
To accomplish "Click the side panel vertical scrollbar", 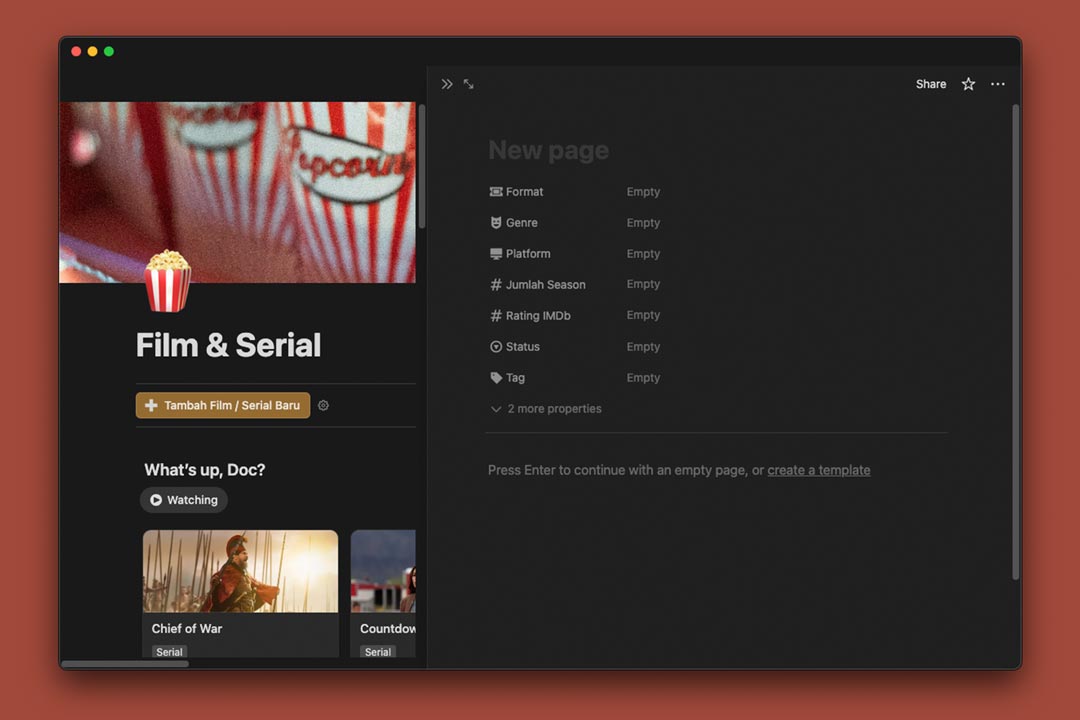I will (x=1015, y=342).
